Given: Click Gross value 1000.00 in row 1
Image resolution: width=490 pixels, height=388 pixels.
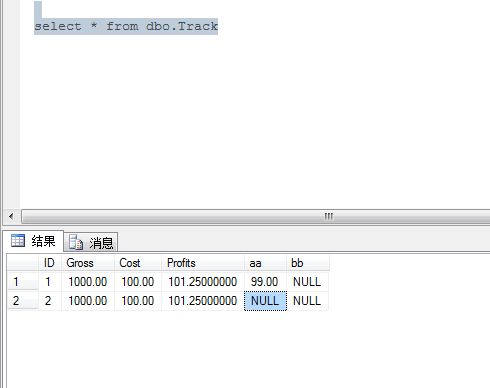Looking at the screenshot, I should pos(88,282).
